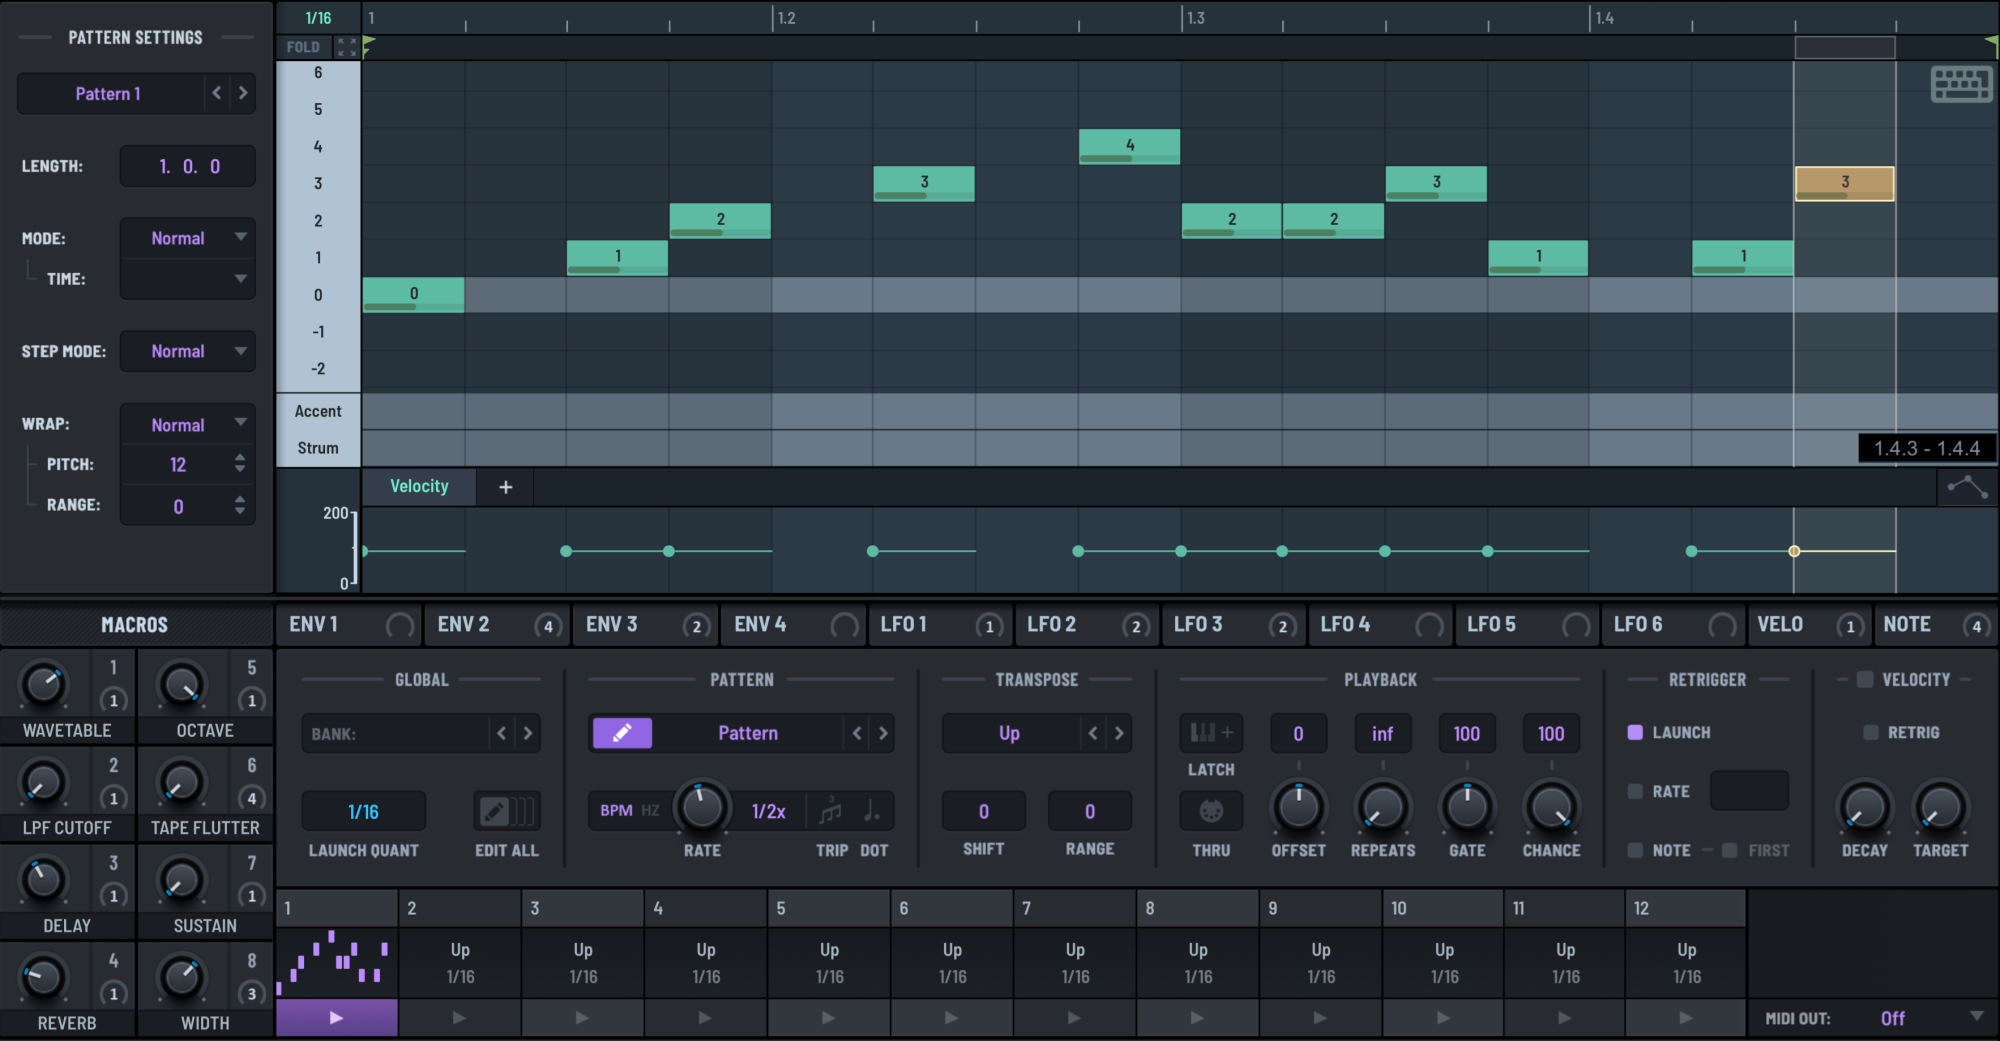Toggle the FIRST checkbox
Screen dimensions: 2000x1041
1729,850
